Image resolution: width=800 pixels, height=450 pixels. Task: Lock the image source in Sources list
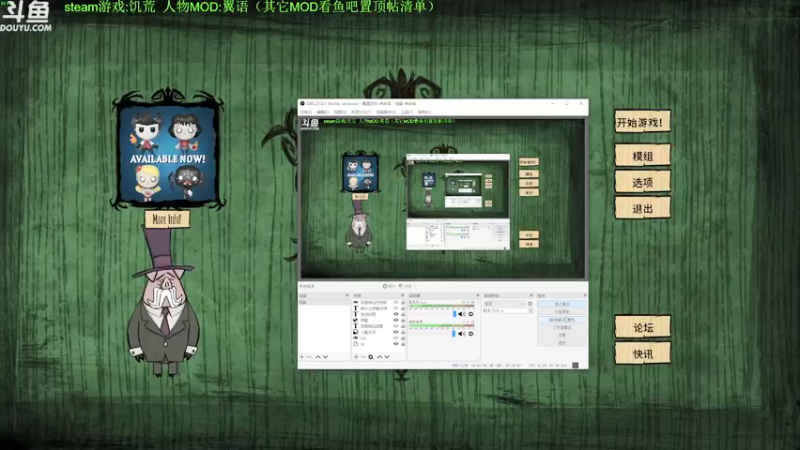coord(403,332)
